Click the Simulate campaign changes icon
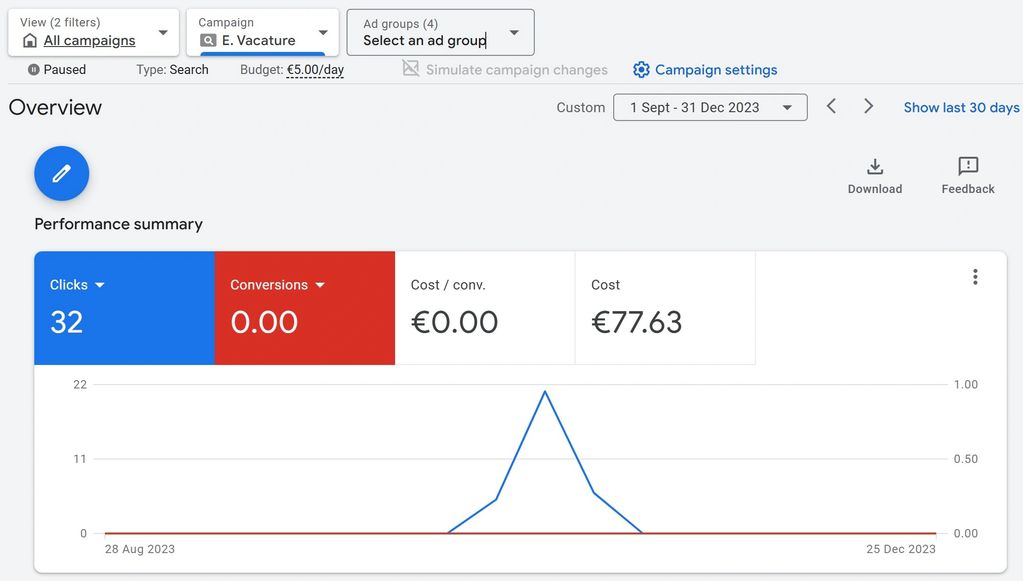Viewport: 1023px width, 581px height. (x=410, y=69)
